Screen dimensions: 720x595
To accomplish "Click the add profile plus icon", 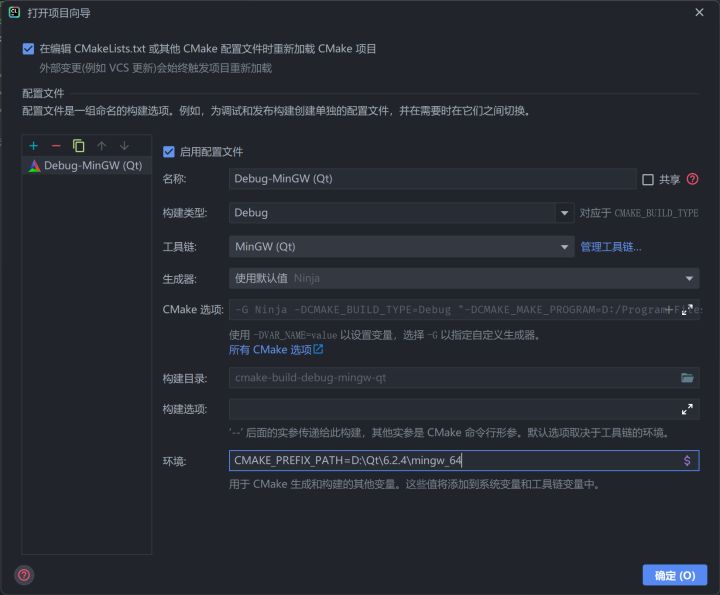I will coord(34,146).
